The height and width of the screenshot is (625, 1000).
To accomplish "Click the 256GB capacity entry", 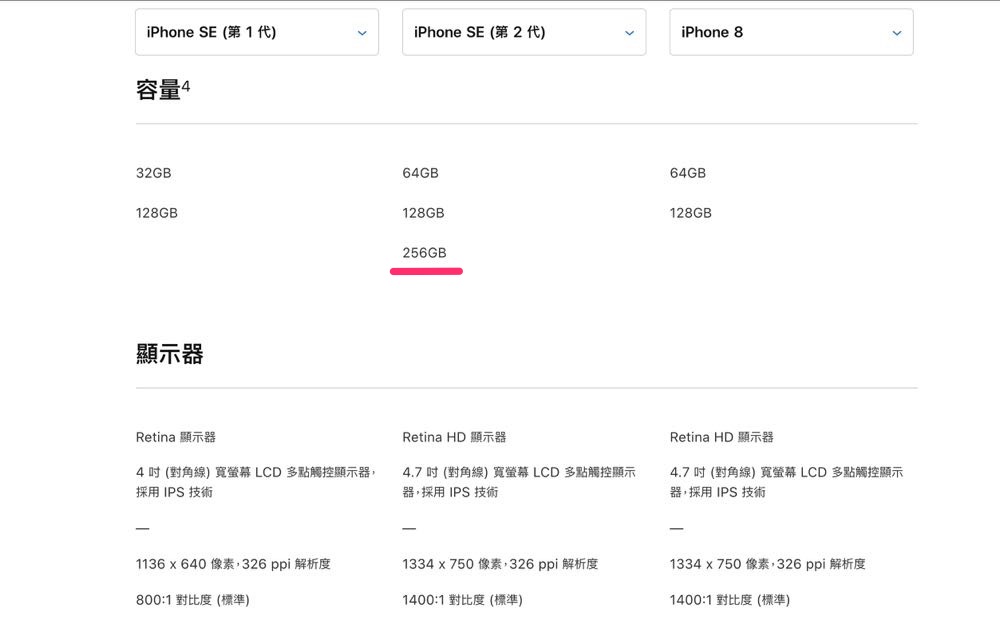I will coord(424,253).
